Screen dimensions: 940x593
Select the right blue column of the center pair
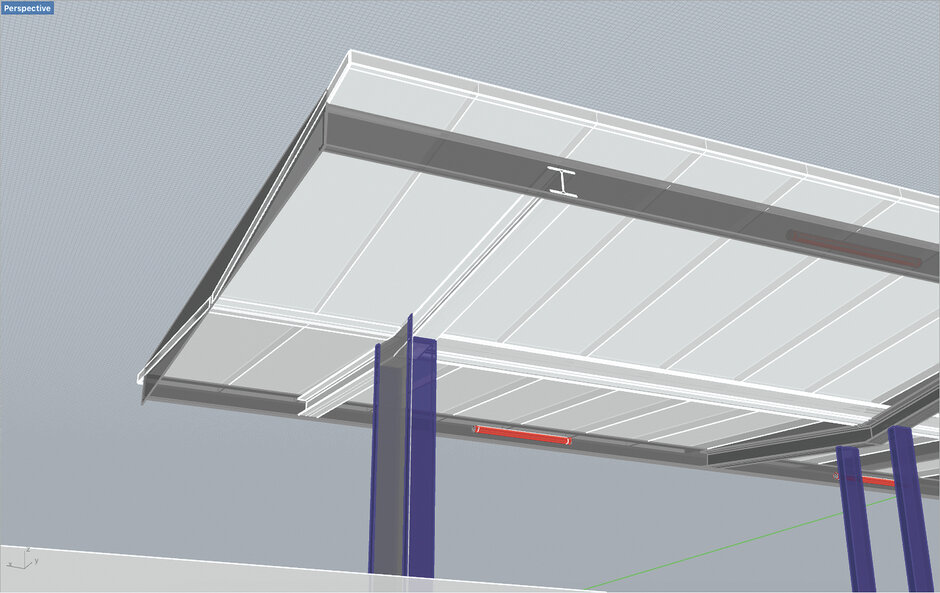tap(422, 460)
